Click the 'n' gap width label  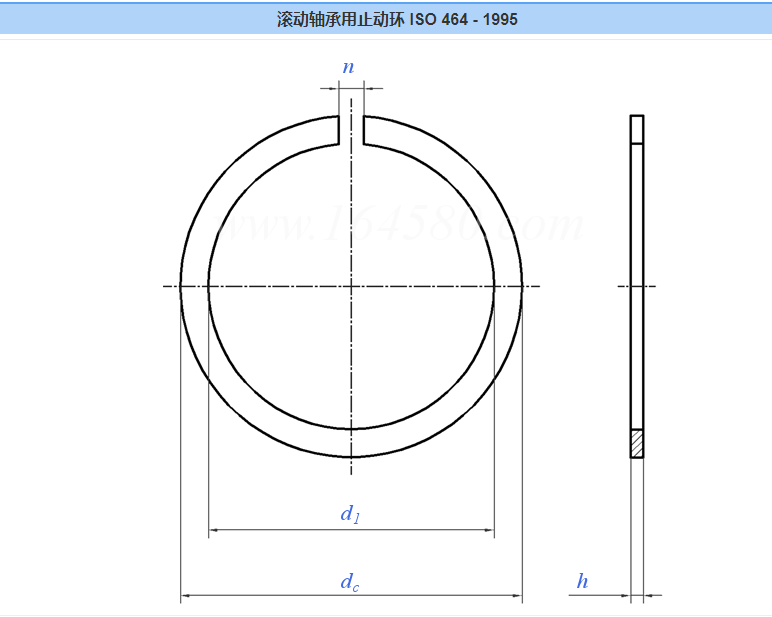pyautogui.click(x=348, y=67)
